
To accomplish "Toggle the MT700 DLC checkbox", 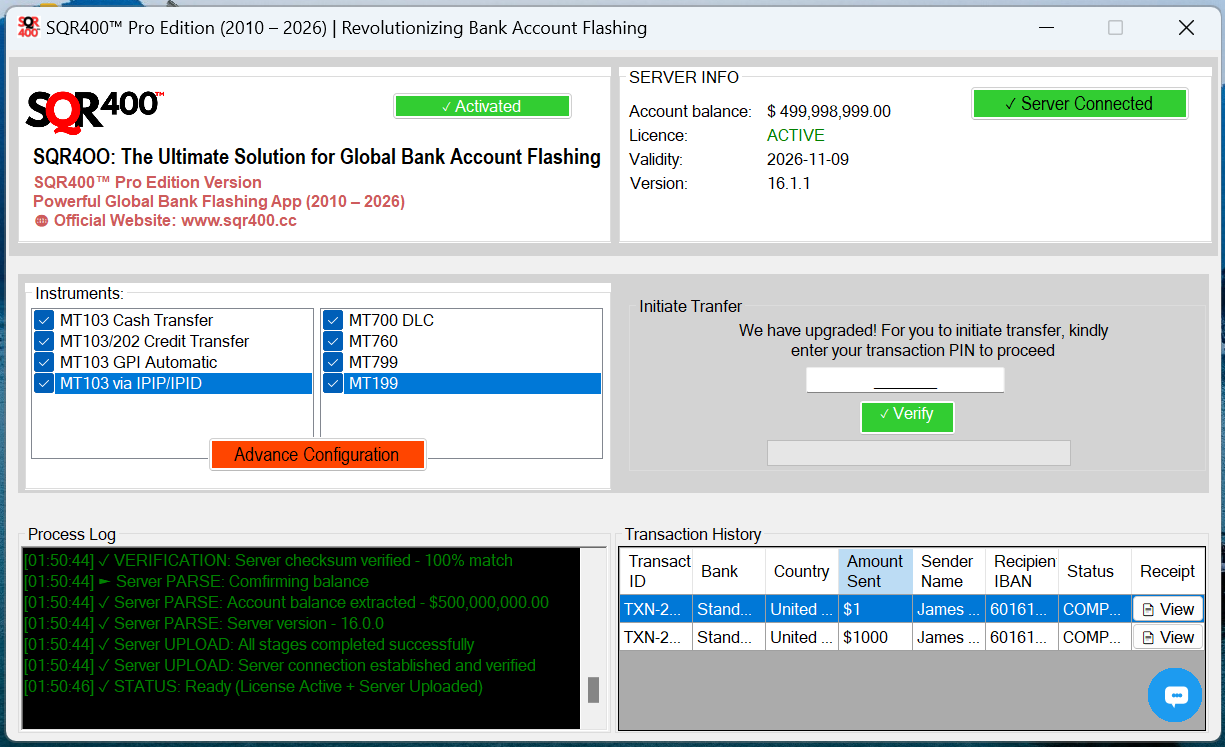I will coord(333,320).
